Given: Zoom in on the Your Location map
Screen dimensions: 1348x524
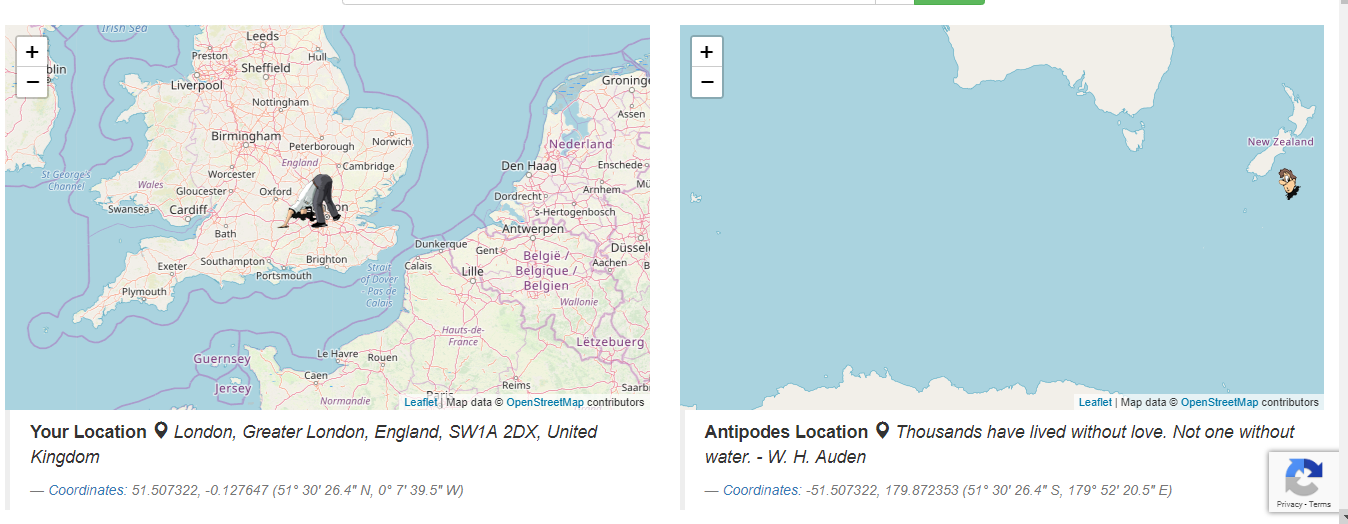Looking at the screenshot, I should pos(32,52).
